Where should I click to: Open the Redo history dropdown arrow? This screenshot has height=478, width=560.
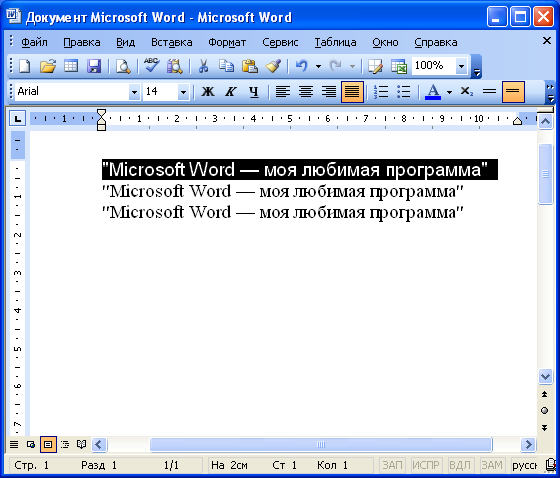pos(352,66)
